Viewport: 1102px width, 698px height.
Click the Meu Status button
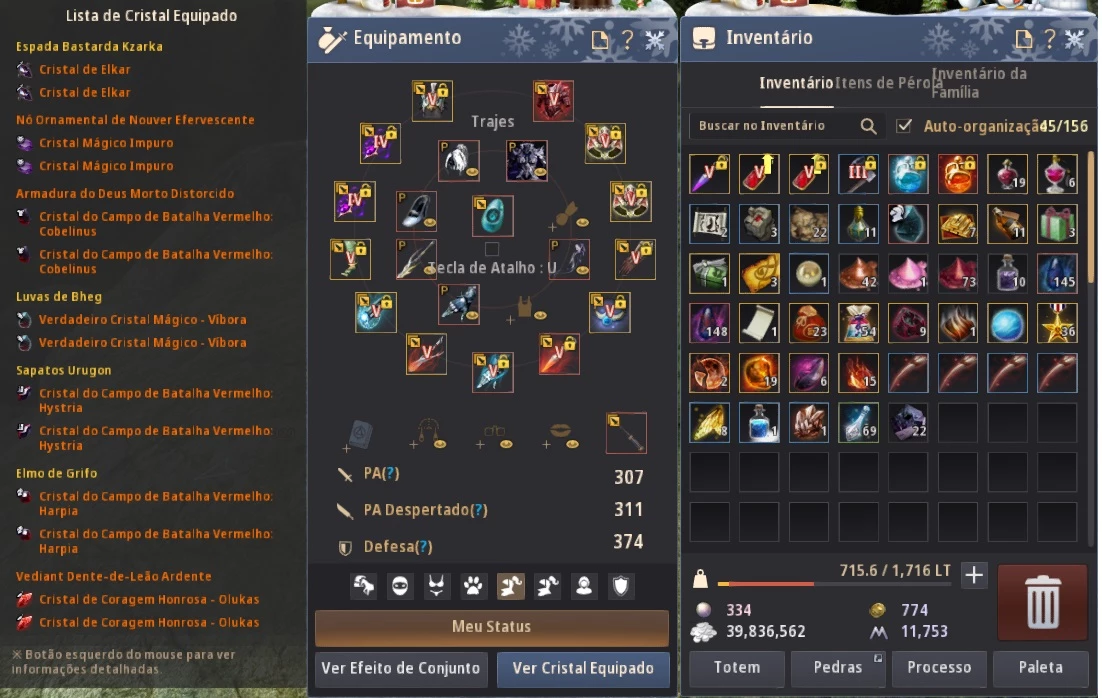tap(491, 627)
